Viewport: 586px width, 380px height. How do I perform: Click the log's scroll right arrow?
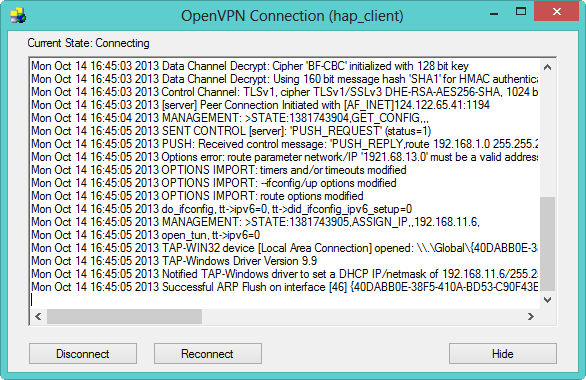click(x=531, y=316)
